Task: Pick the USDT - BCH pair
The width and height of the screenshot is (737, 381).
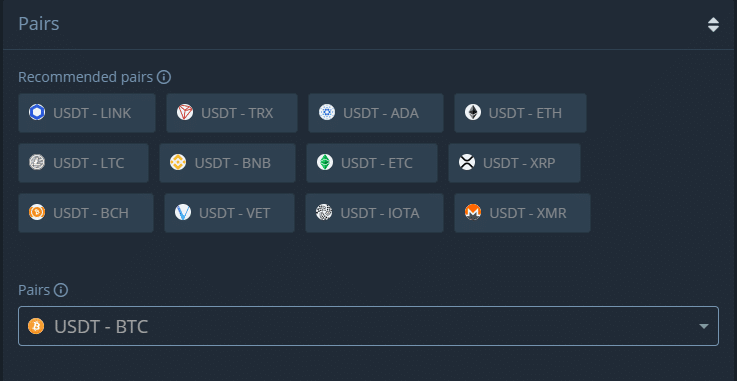Action: pyautogui.click(x=86, y=213)
